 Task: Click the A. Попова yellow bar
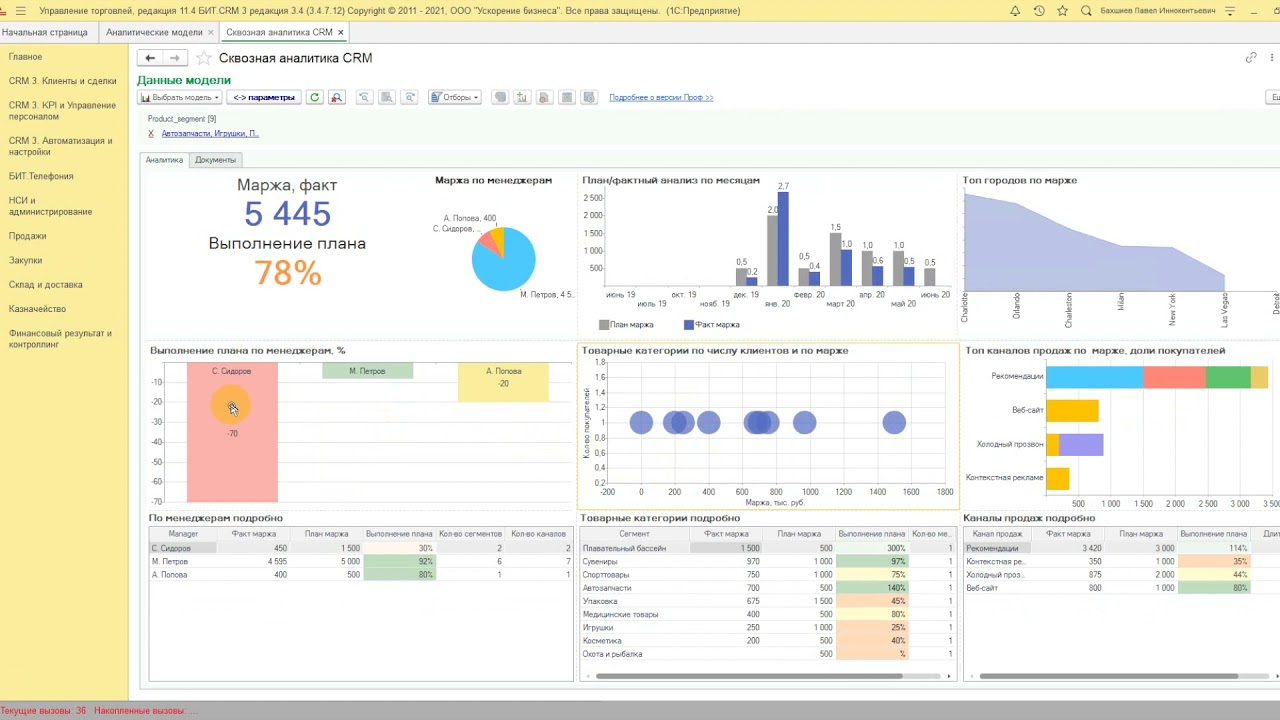pyautogui.click(x=503, y=382)
